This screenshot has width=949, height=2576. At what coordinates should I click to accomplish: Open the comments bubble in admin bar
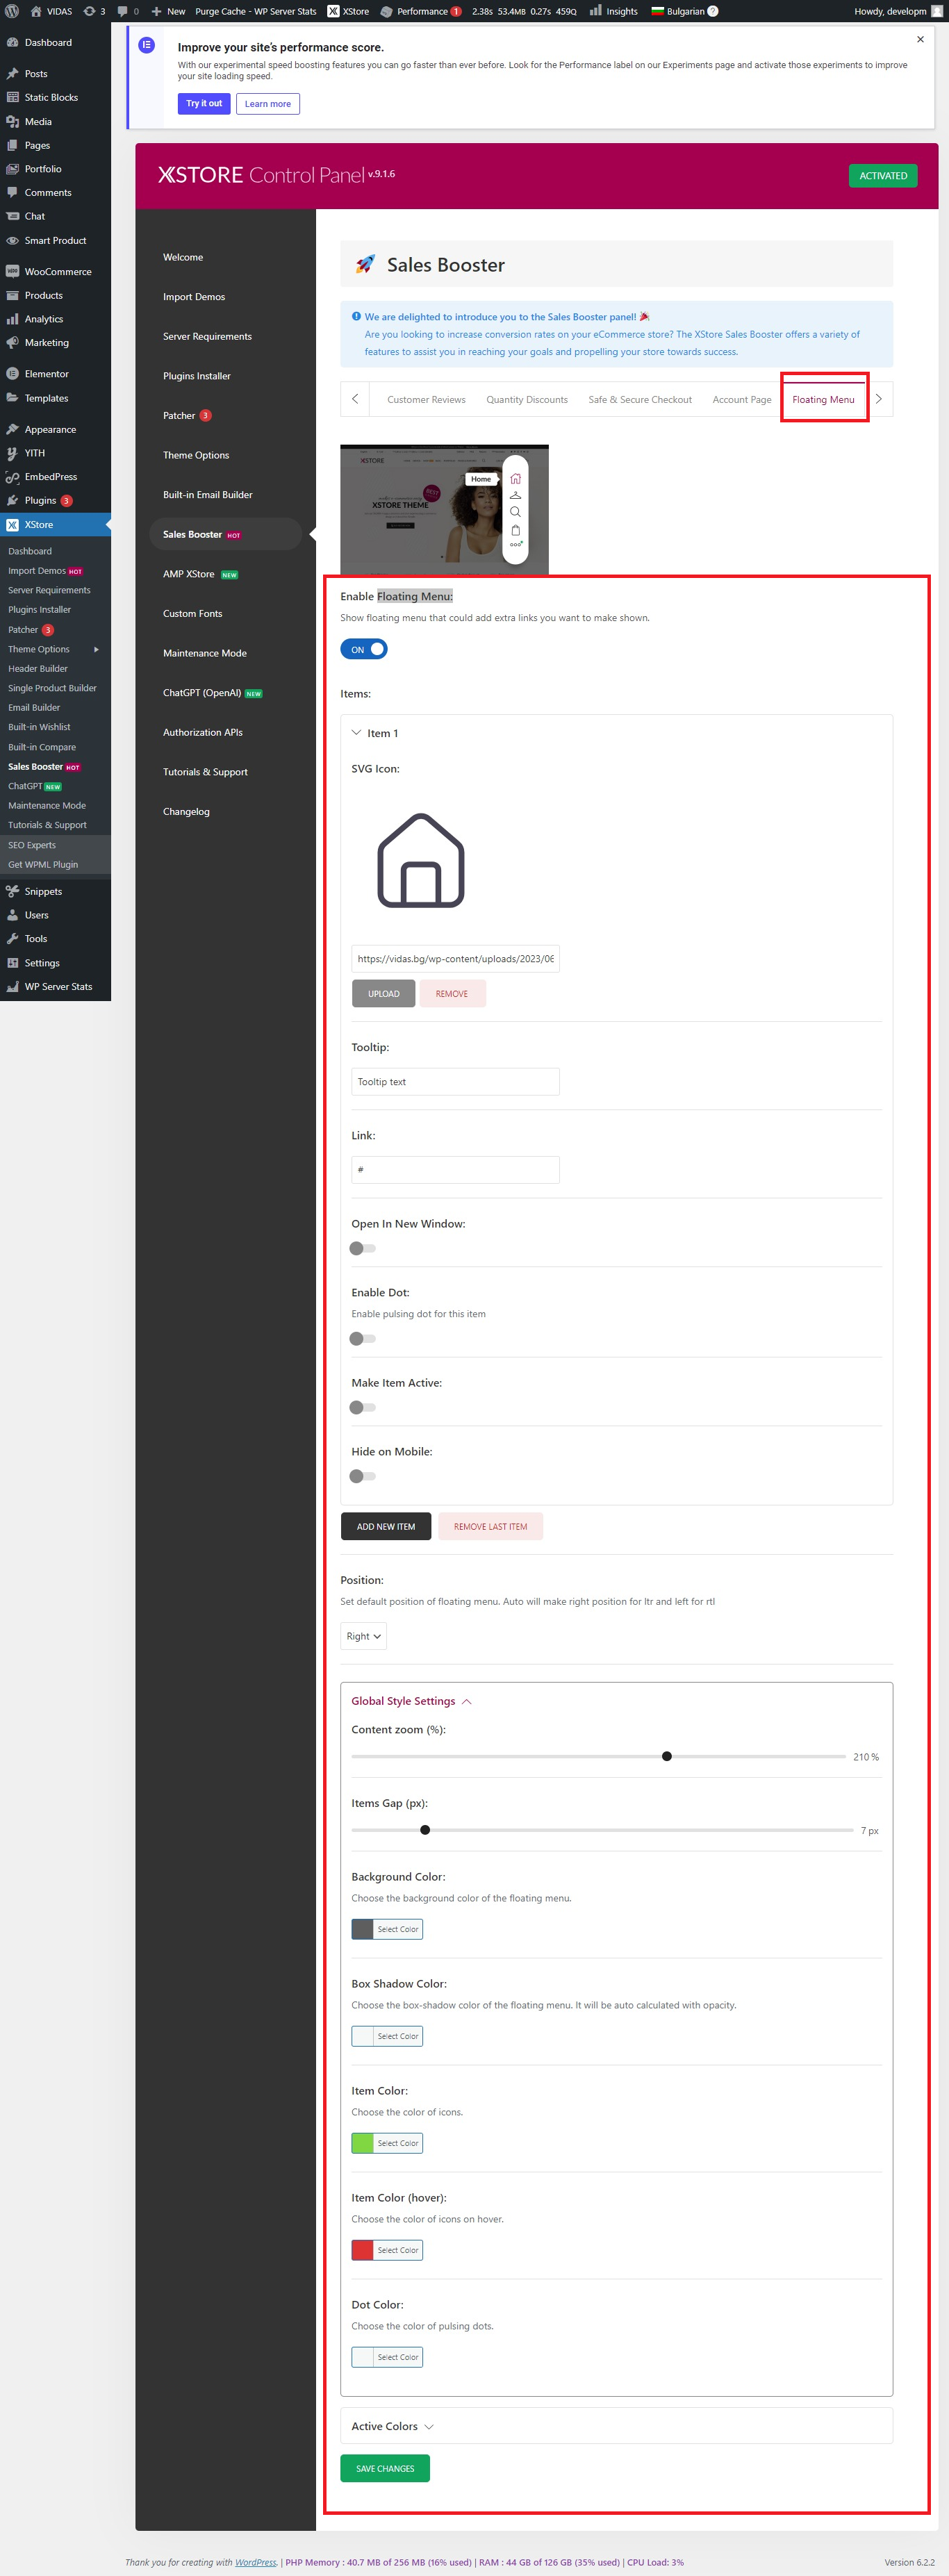click(122, 11)
